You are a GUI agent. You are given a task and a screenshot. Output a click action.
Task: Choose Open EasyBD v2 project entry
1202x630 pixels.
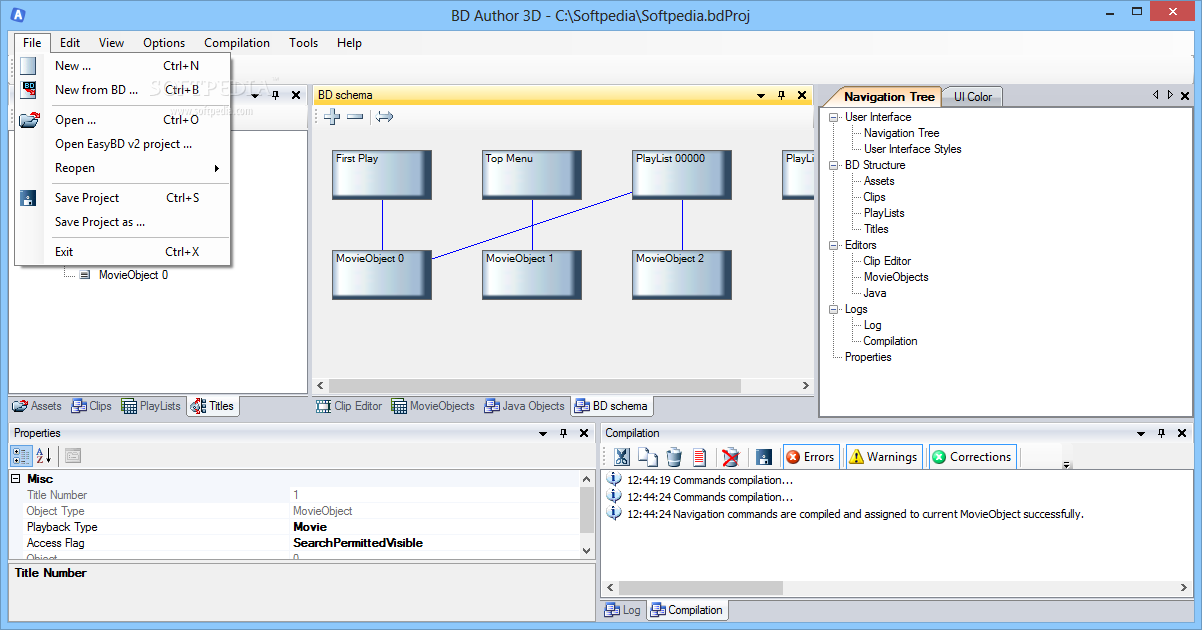(x=123, y=144)
